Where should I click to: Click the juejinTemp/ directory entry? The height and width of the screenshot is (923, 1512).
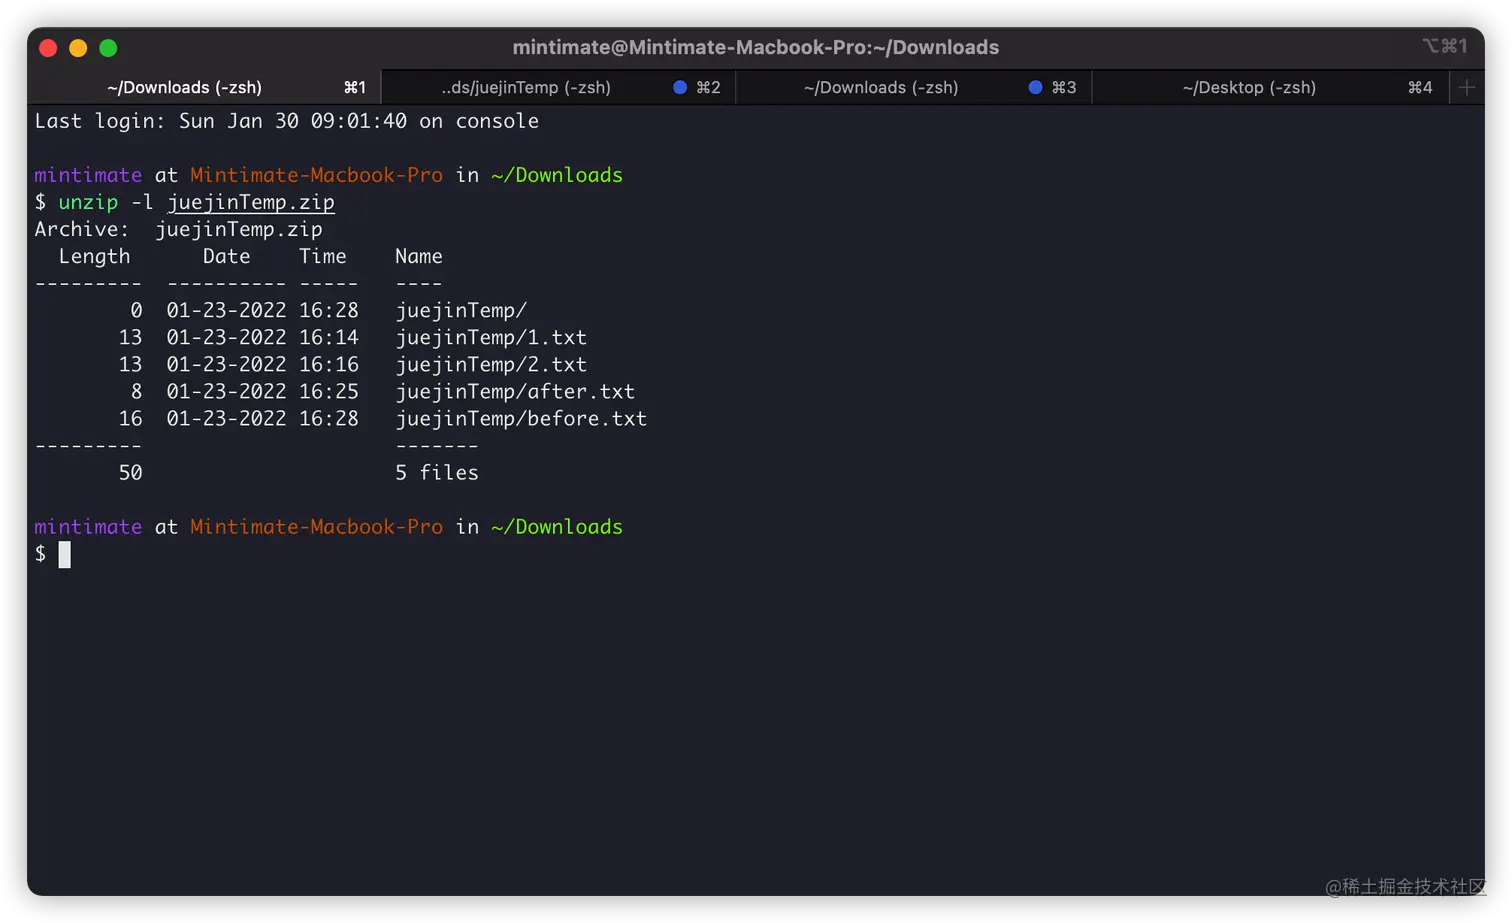click(461, 310)
